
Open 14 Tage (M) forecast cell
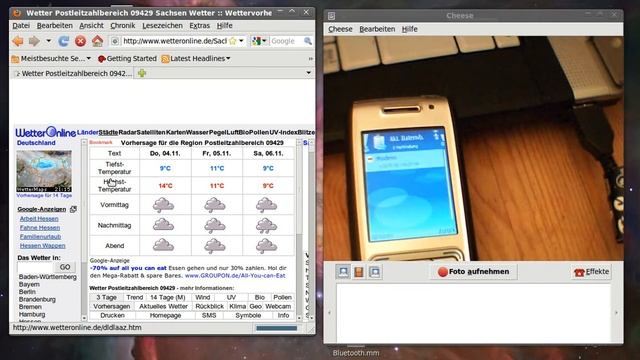point(167,298)
